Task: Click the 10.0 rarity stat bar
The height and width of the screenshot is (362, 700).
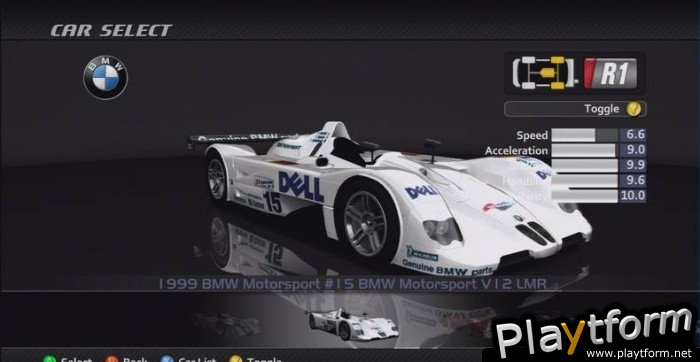Action: tap(585, 196)
